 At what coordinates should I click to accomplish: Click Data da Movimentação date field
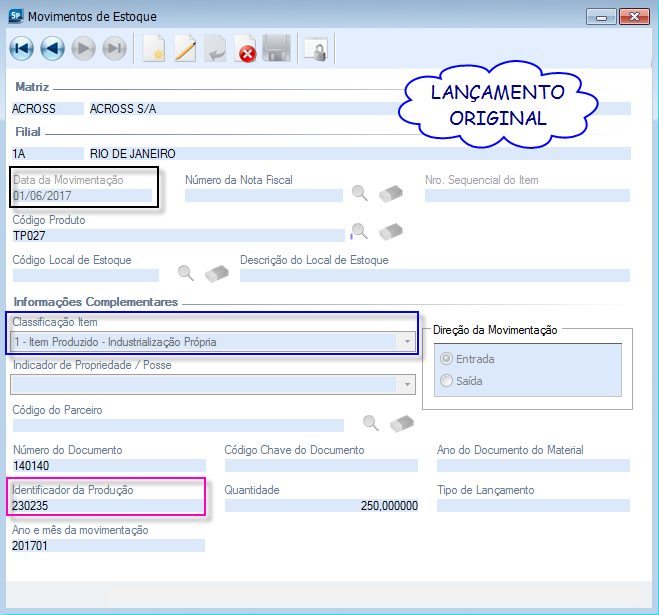coord(82,195)
